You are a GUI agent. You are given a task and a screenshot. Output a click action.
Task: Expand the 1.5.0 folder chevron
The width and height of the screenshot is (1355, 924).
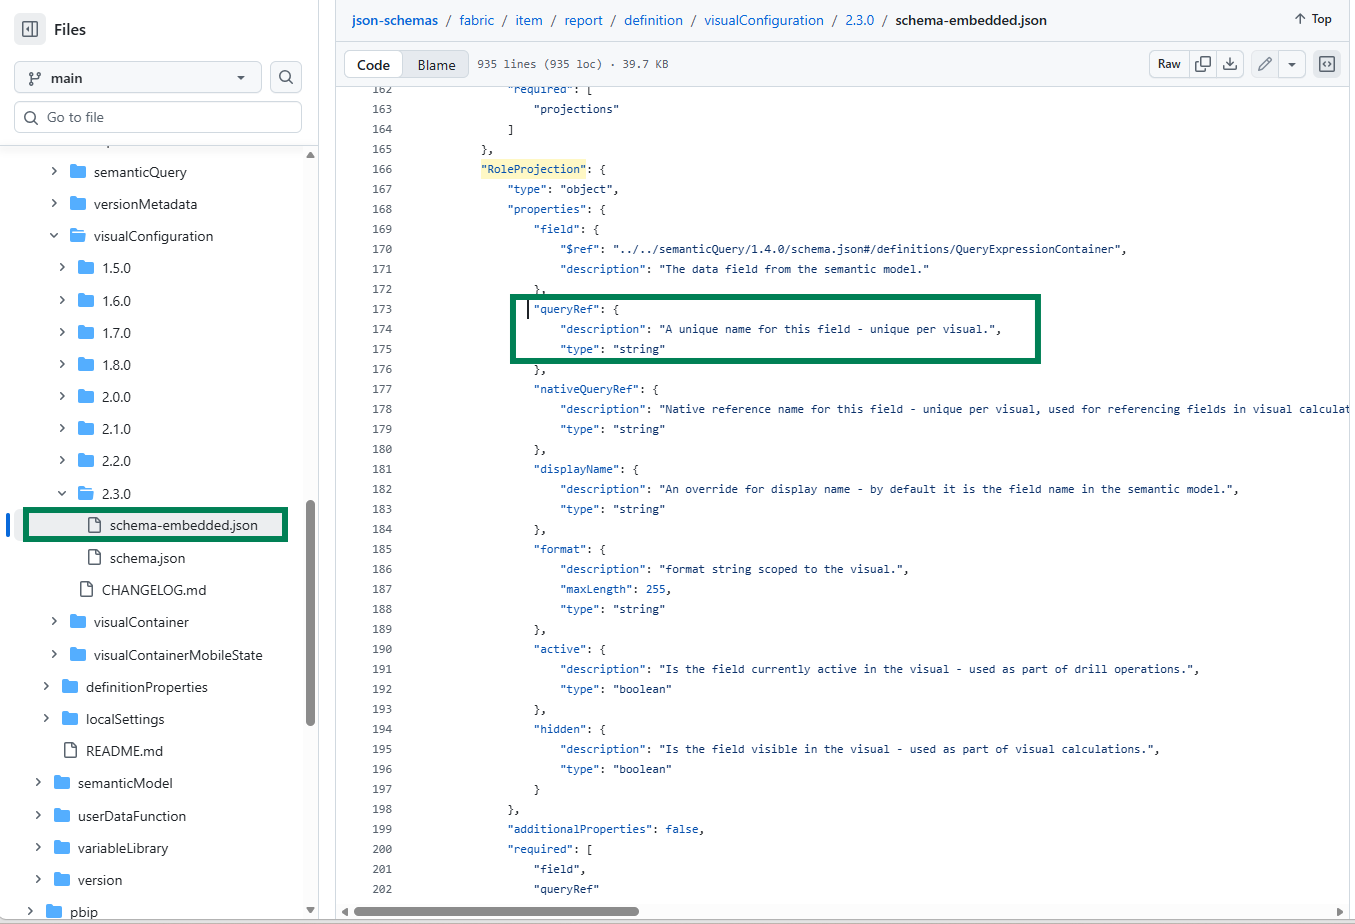coord(62,268)
